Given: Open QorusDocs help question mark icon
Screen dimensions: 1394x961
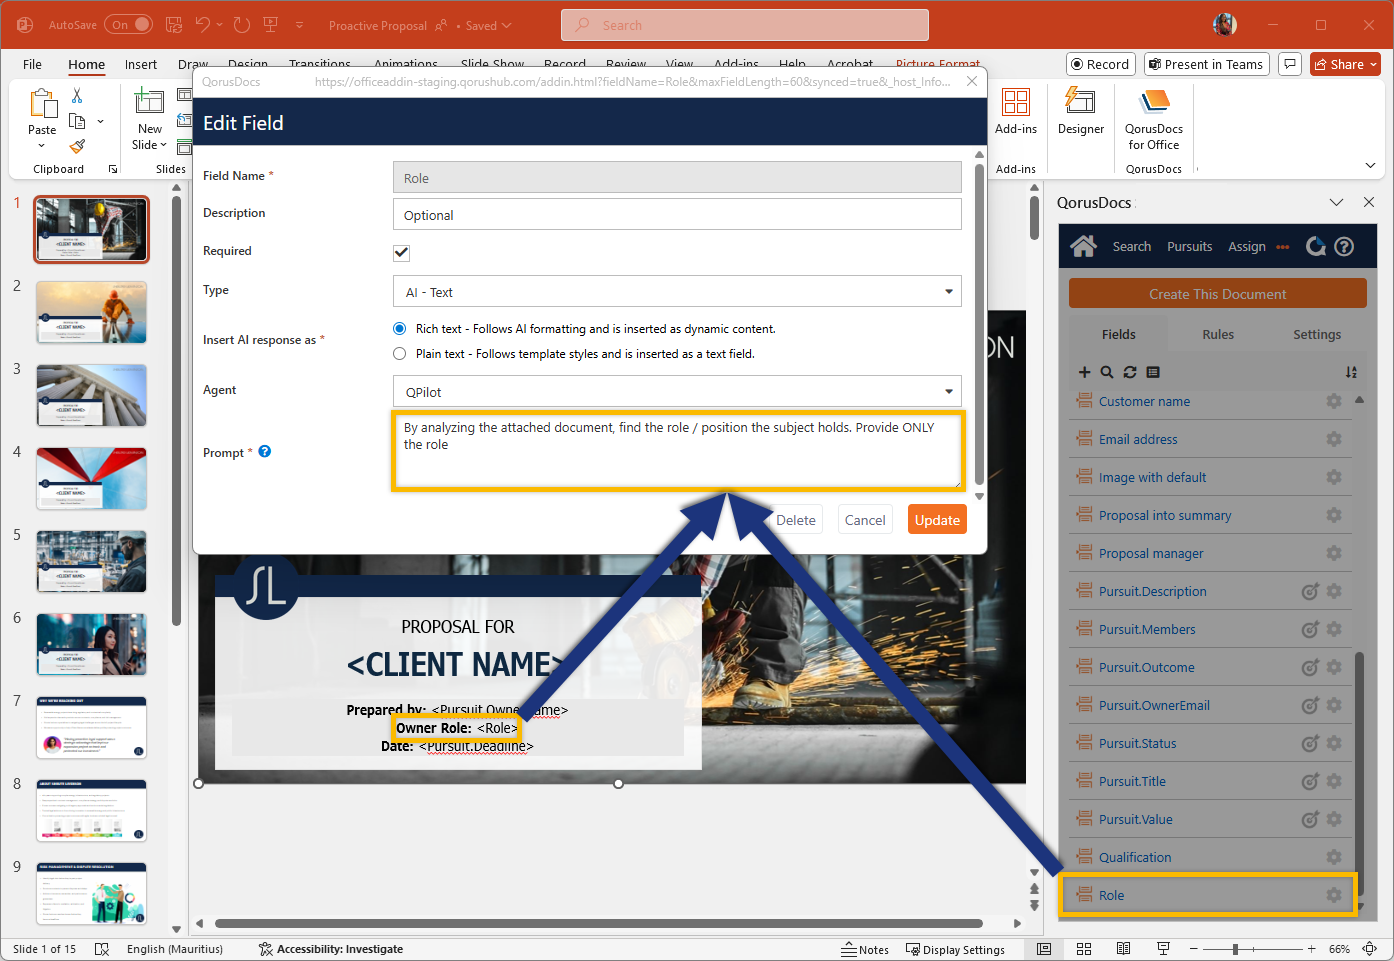Looking at the screenshot, I should pyautogui.click(x=1344, y=246).
